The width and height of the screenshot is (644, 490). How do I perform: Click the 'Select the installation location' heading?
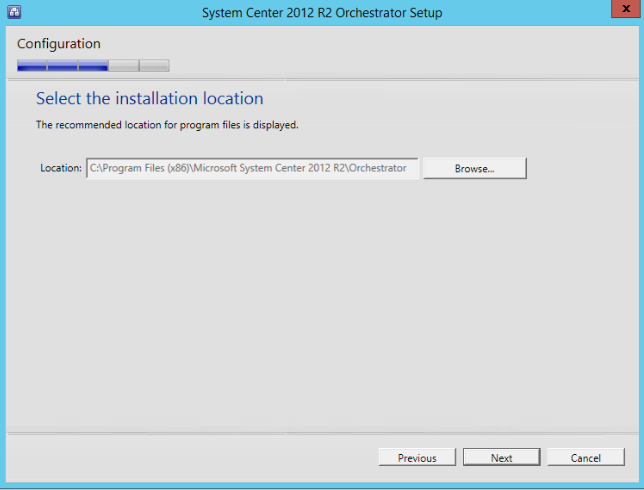coord(149,99)
